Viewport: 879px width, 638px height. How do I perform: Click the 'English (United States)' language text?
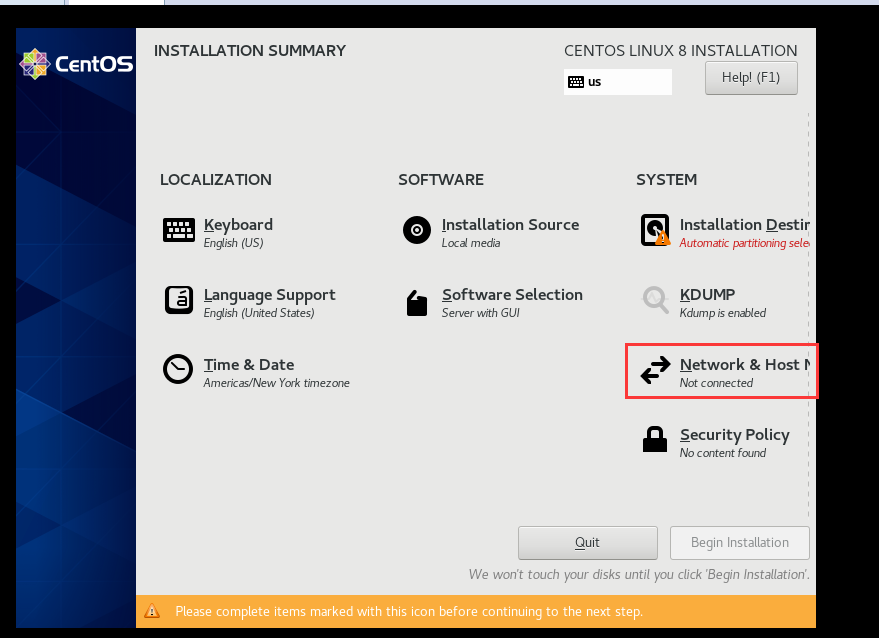click(259, 313)
